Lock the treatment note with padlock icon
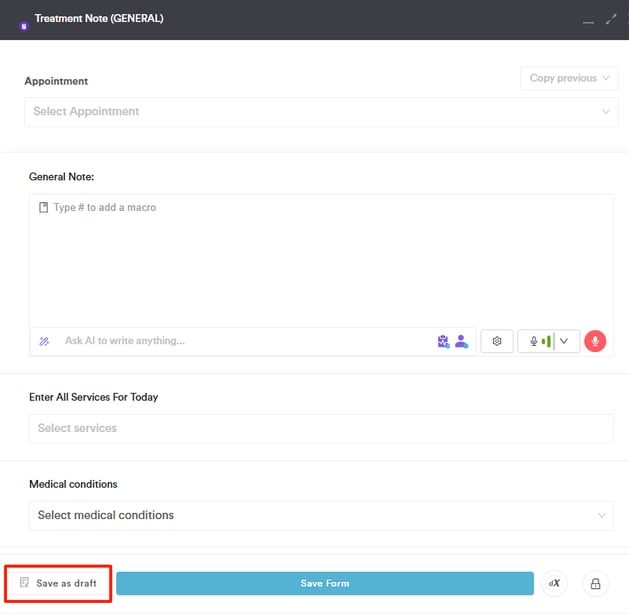This screenshot has height=614, width=629. [595, 583]
